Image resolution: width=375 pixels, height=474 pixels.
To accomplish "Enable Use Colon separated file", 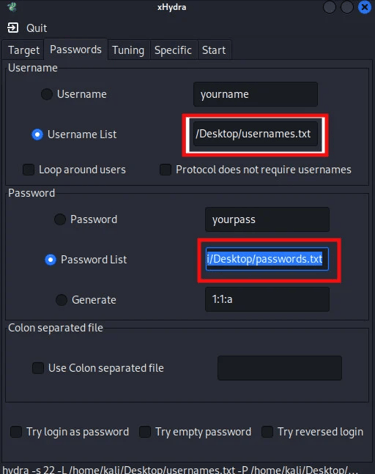I will click(x=38, y=368).
